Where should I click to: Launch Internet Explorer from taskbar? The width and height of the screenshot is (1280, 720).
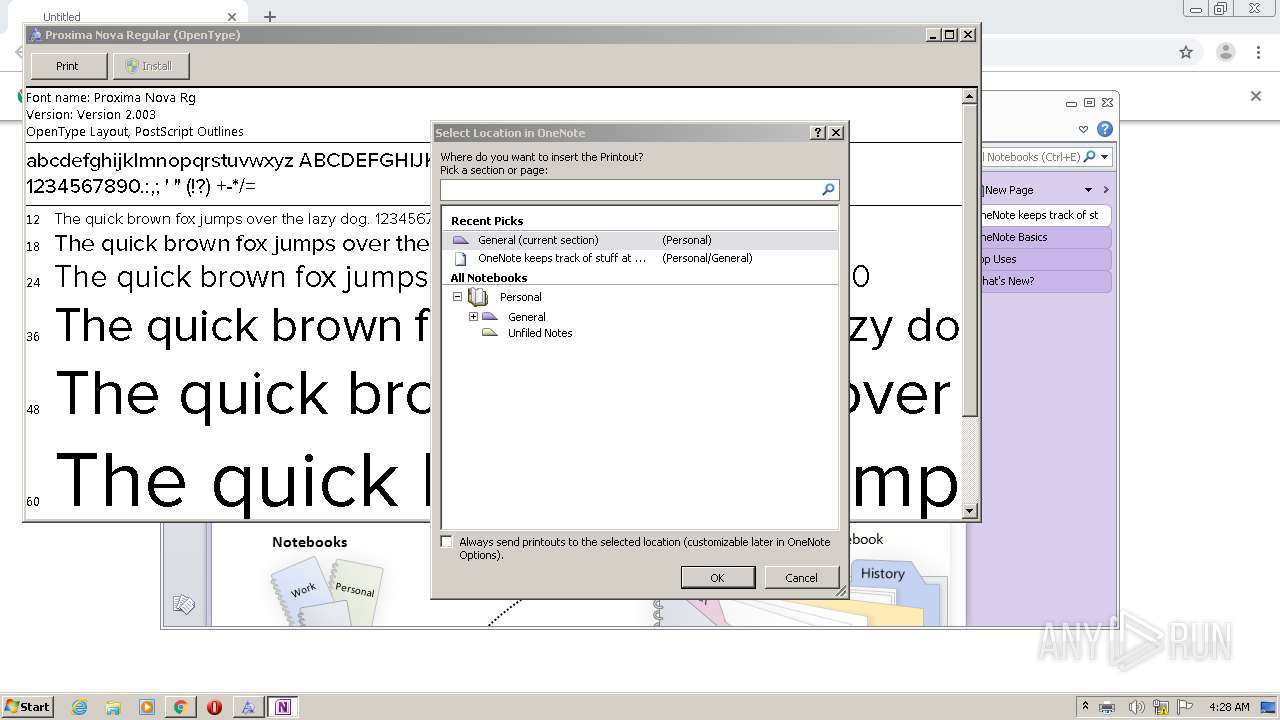coord(79,707)
